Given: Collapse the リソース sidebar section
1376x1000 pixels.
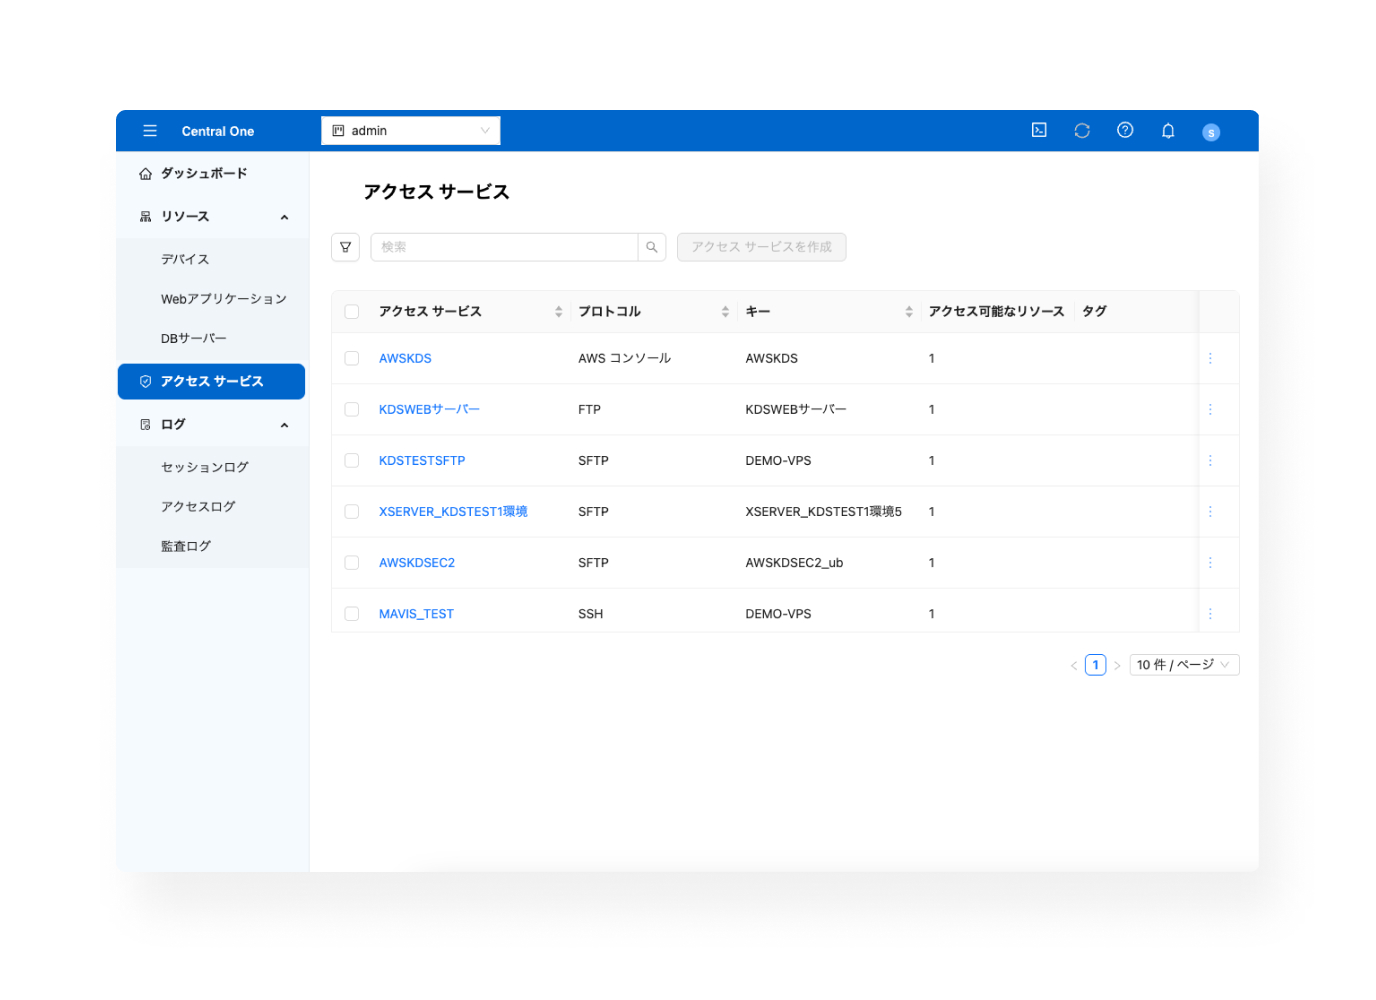Looking at the screenshot, I should [284, 217].
